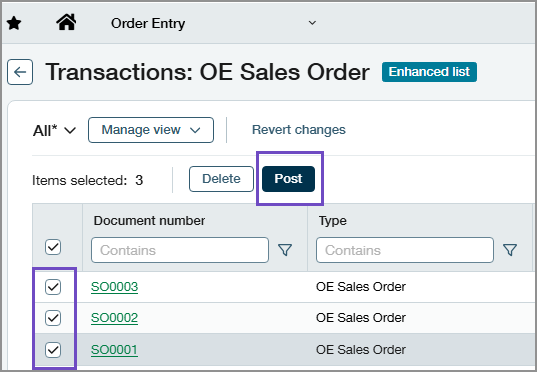Uncheck the SO0001 row checkbox
Viewport: 537px width, 372px height.
click(x=53, y=350)
